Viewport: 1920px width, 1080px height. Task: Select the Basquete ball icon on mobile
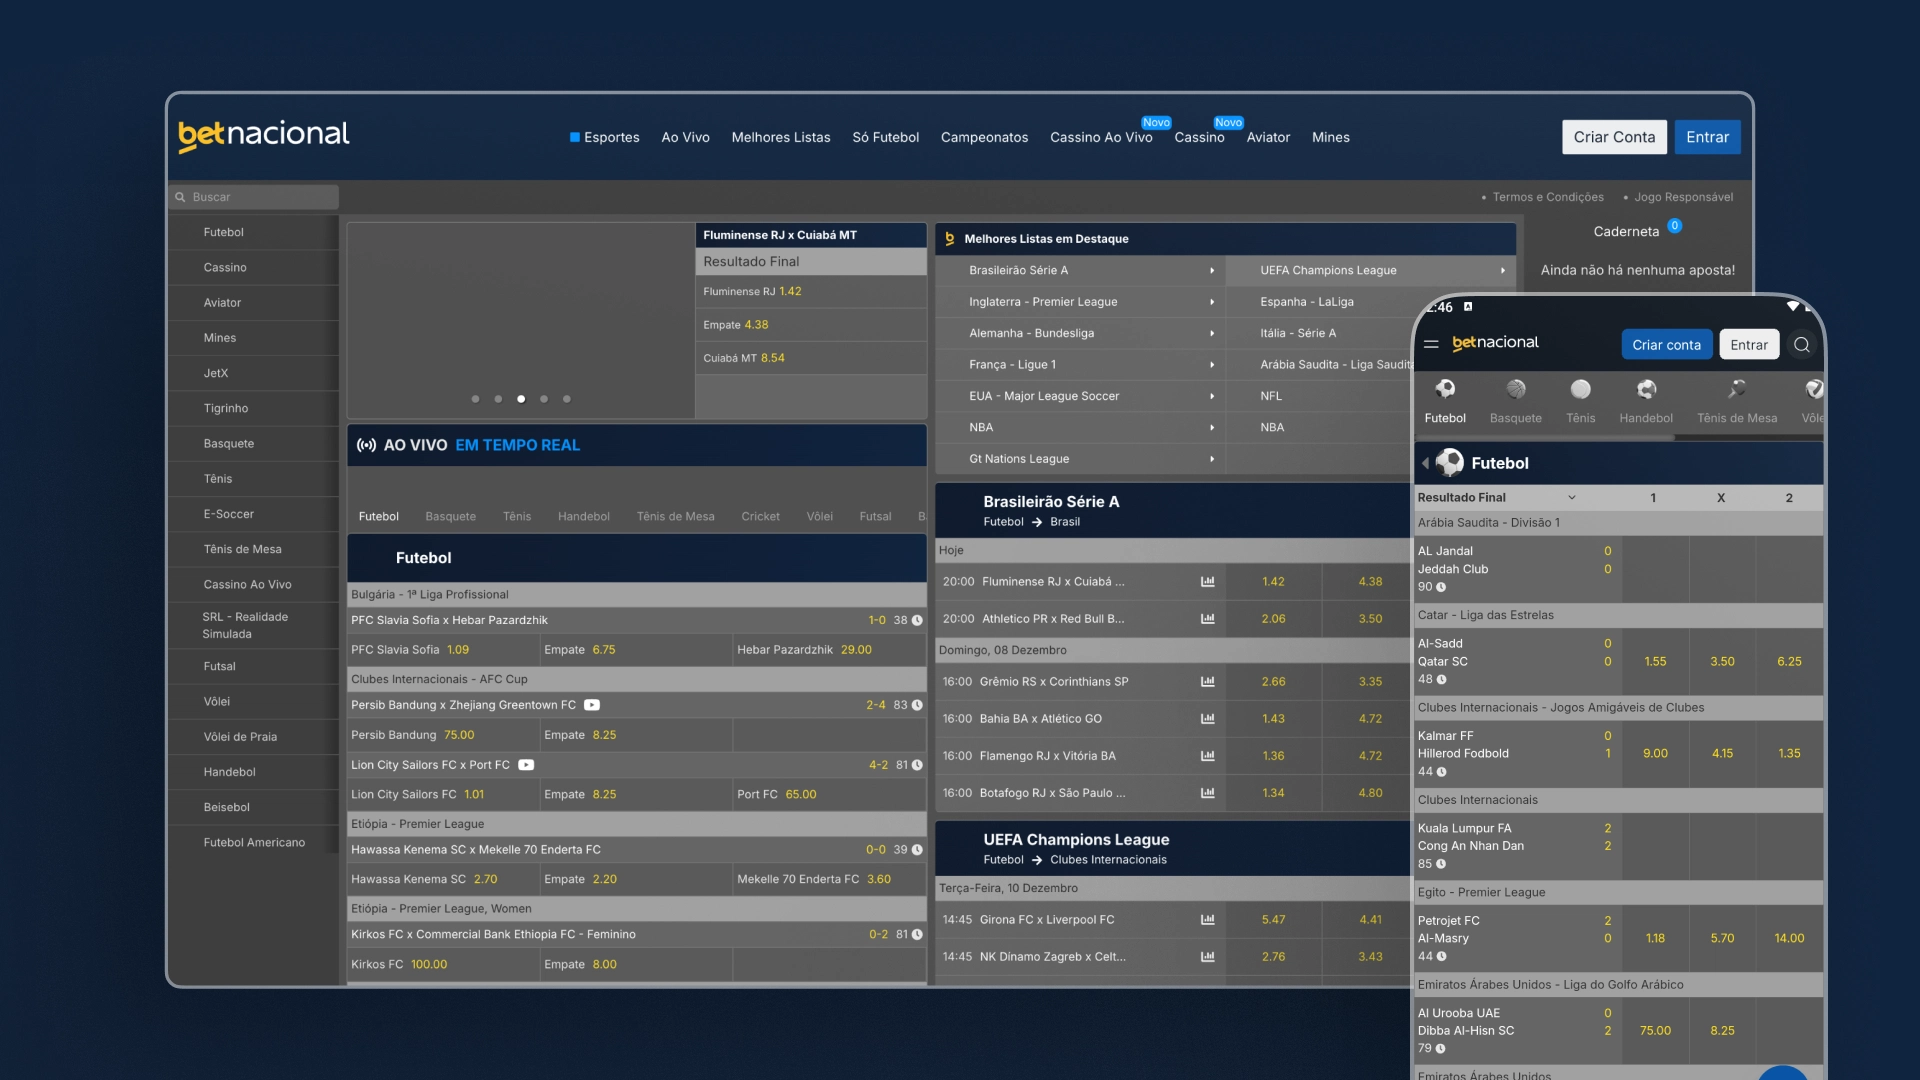1516,389
